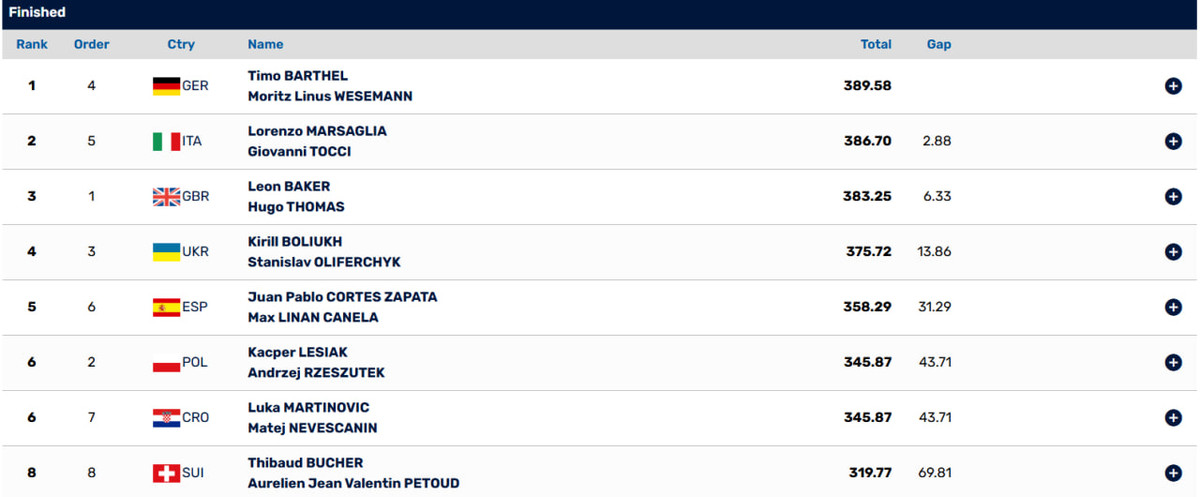Image resolution: width=1200 pixels, height=497 pixels.
Task: Open Ukraine row plus icon
Action: [x=1173, y=252]
